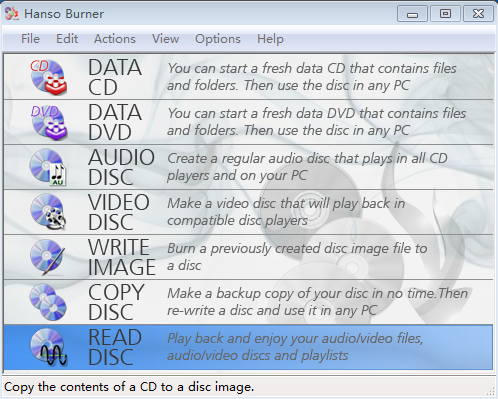
Task: Choose the DATA DVD label
Action: coord(115,122)
